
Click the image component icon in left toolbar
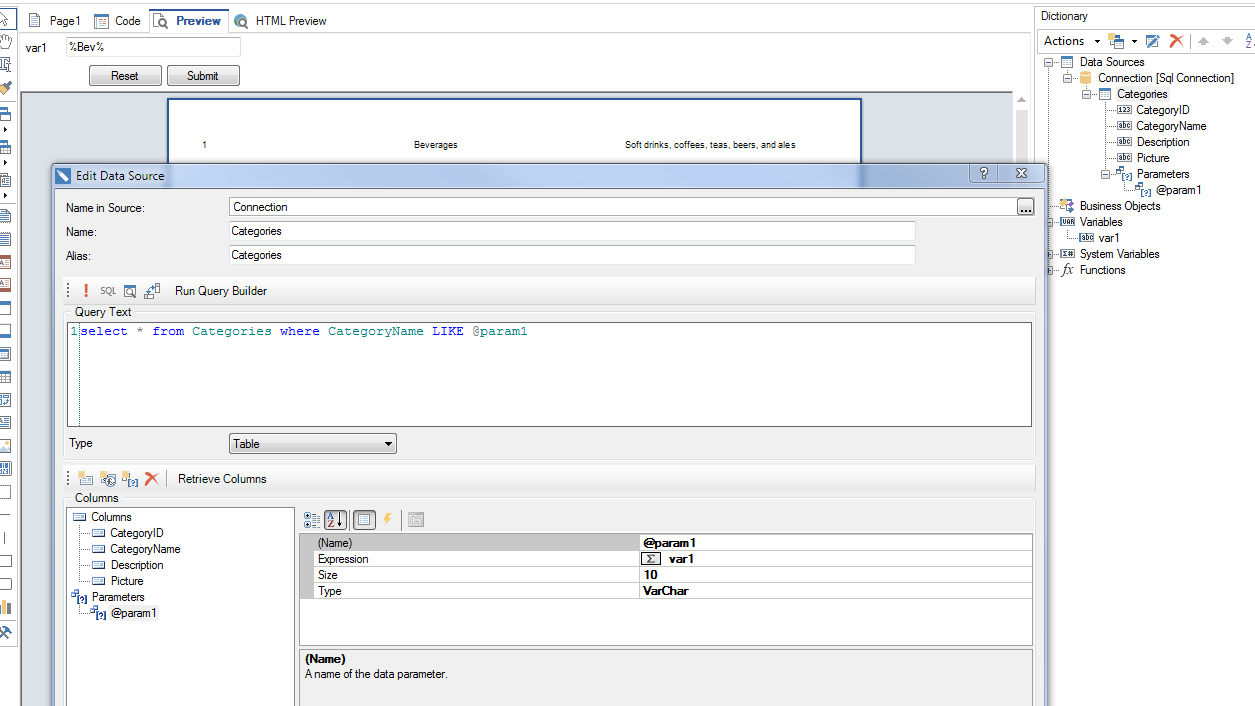(x=6, y=446)
